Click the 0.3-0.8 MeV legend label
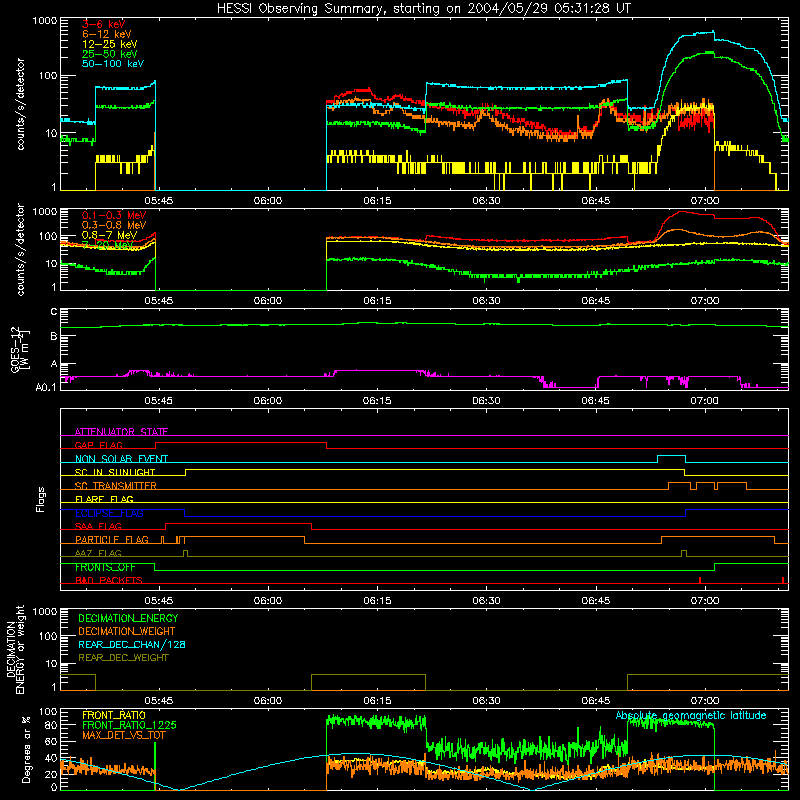This screenshot has width=800, height=800. click(114, 225)
